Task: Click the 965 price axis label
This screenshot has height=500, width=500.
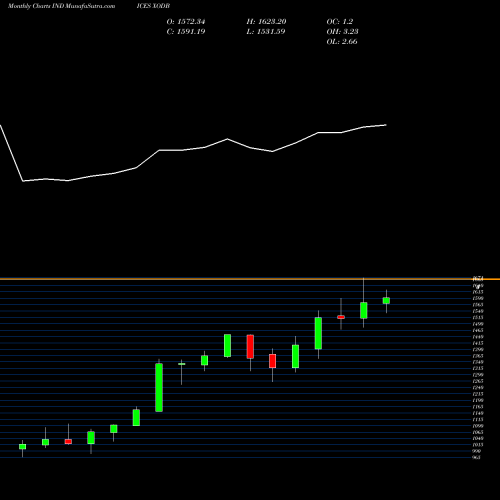Action: pyautogui.click(x=477, y=457)
